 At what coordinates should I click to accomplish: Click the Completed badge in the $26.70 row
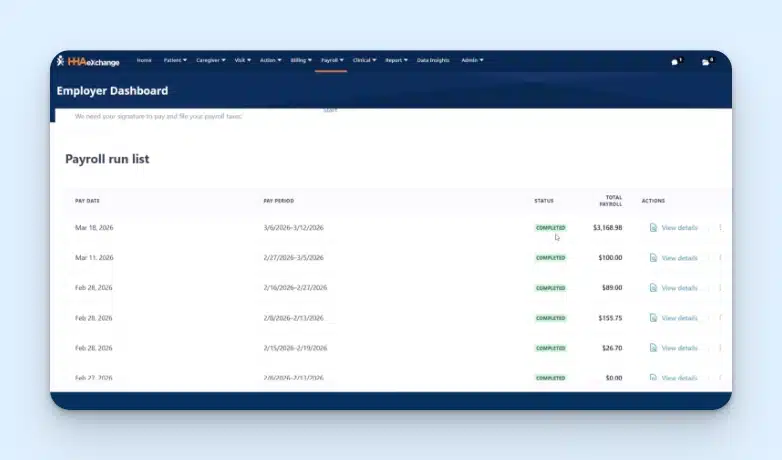[x=551, y=348]
